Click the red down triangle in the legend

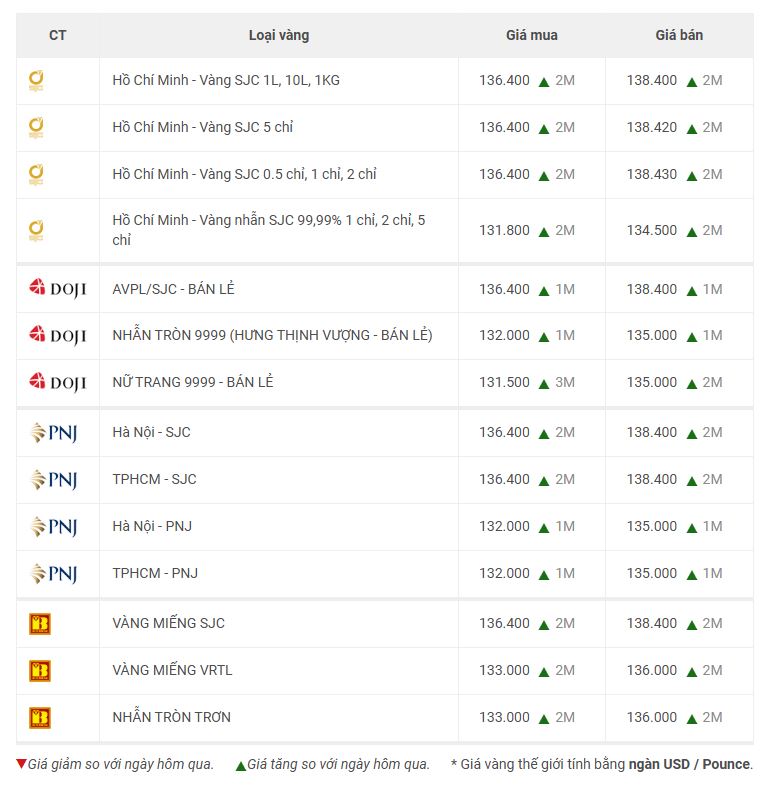click(x=21, y=764)
